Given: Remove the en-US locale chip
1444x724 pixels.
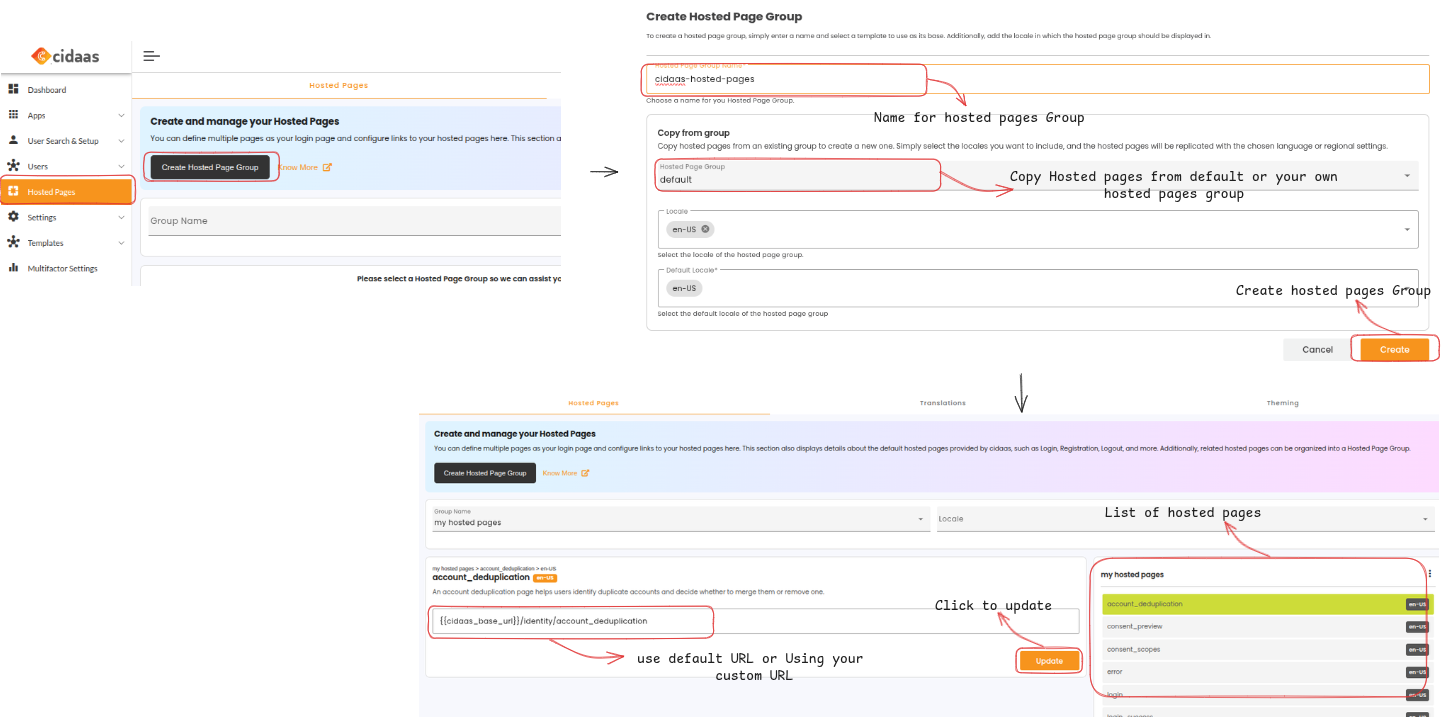Looking at the screenshot, I should [x=705, y=229].
